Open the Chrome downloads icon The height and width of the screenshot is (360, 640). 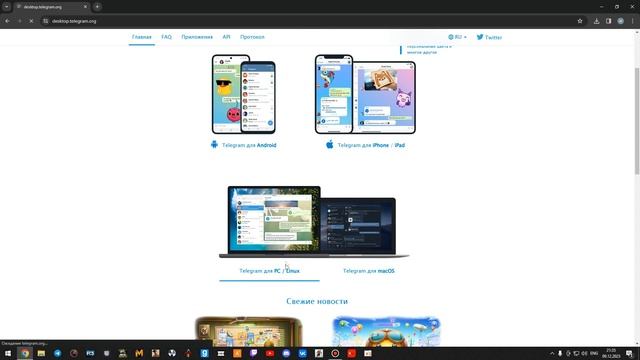(x=596, y=21)
